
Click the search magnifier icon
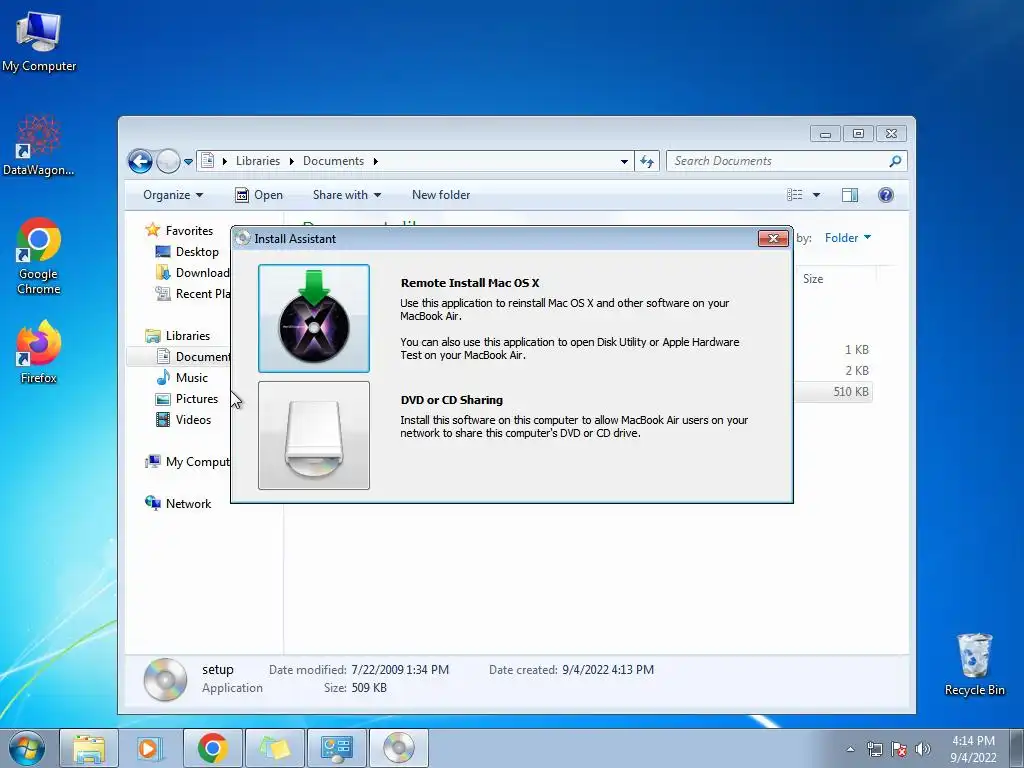[x=895, y=161]
